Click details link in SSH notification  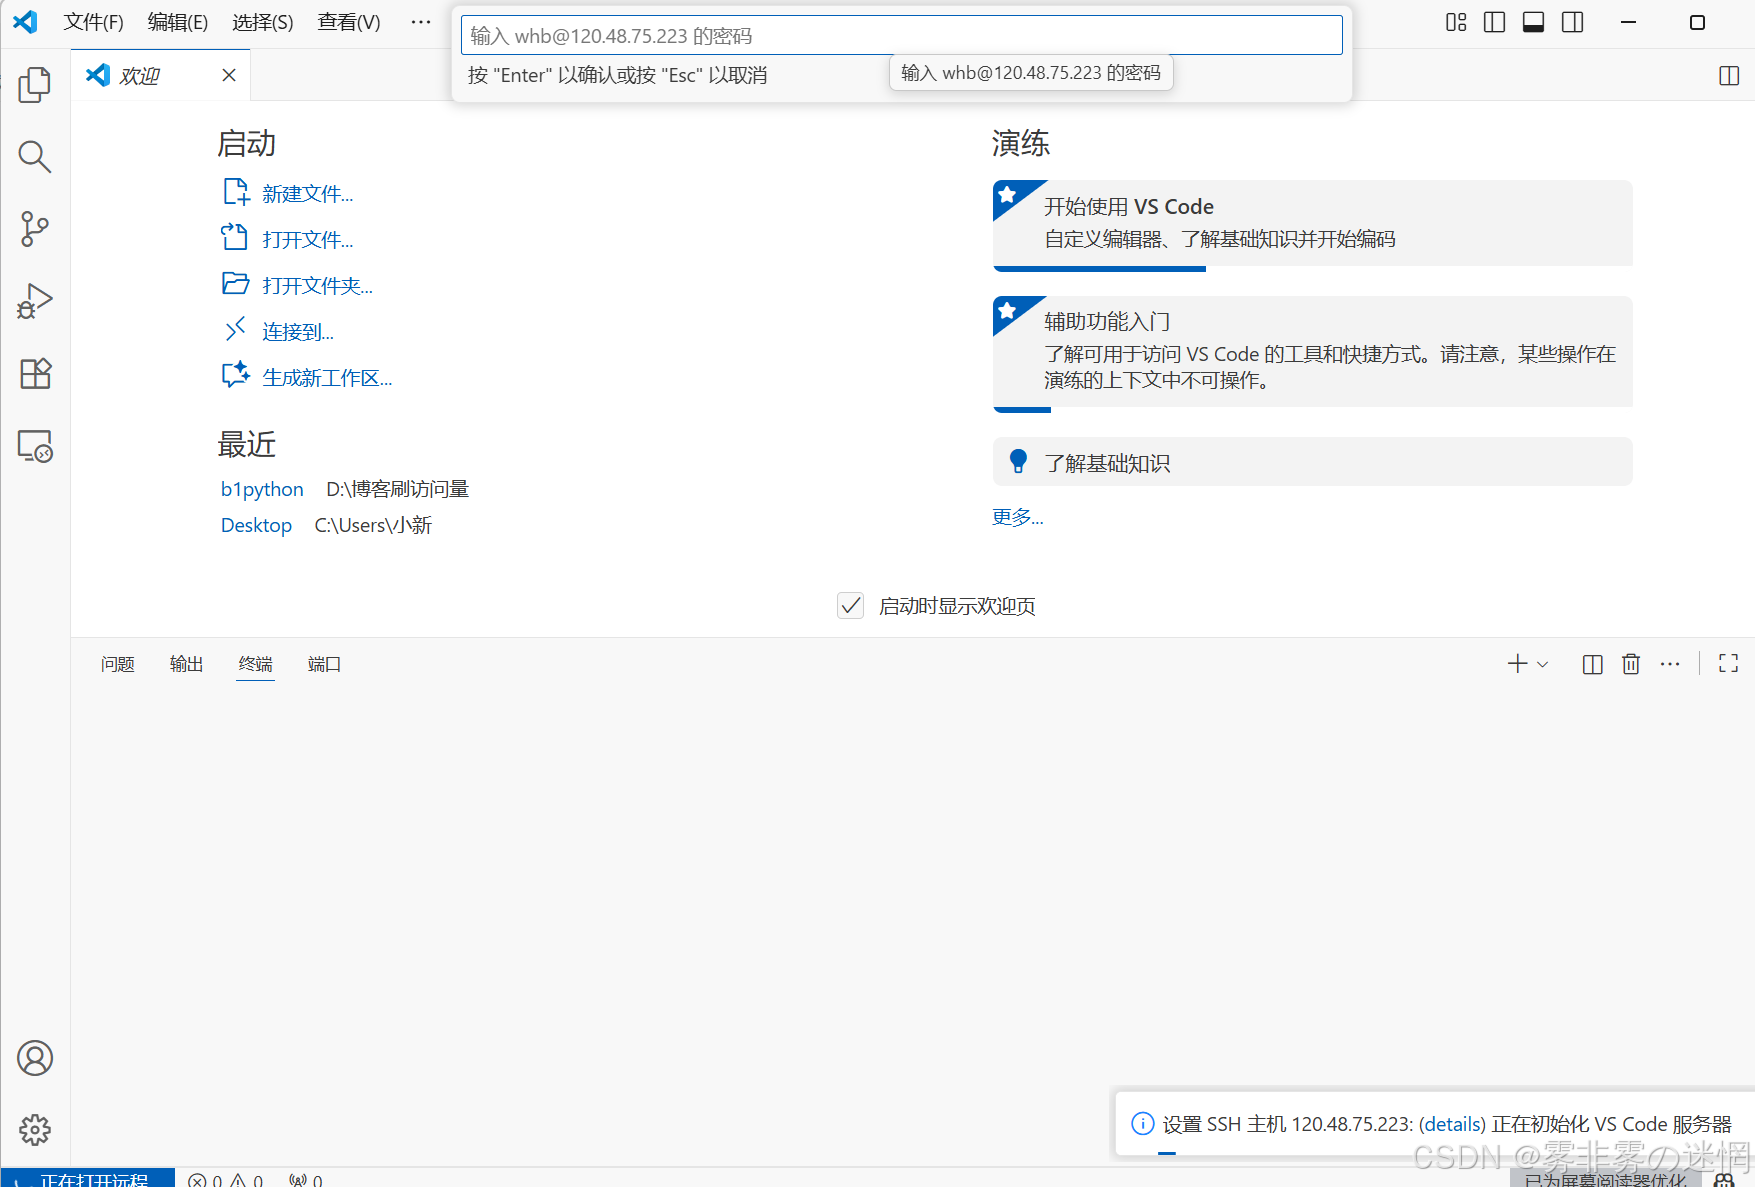[x=1451, y=1124]
